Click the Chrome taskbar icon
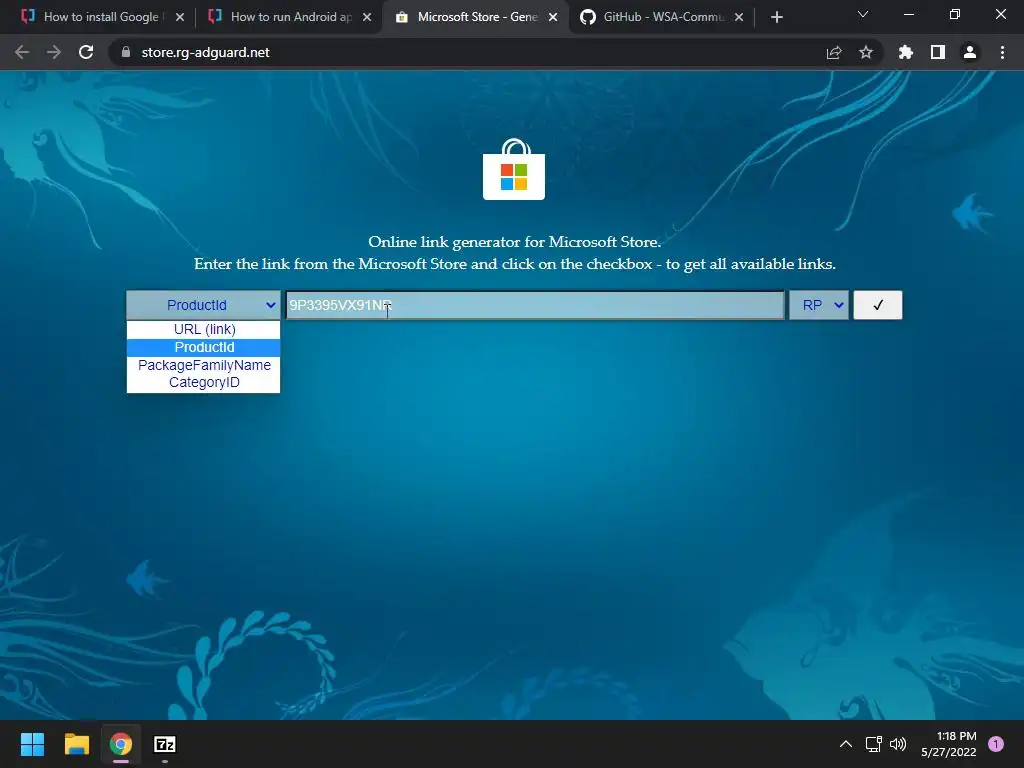The image size is (1024, 768). pos(121,744)
